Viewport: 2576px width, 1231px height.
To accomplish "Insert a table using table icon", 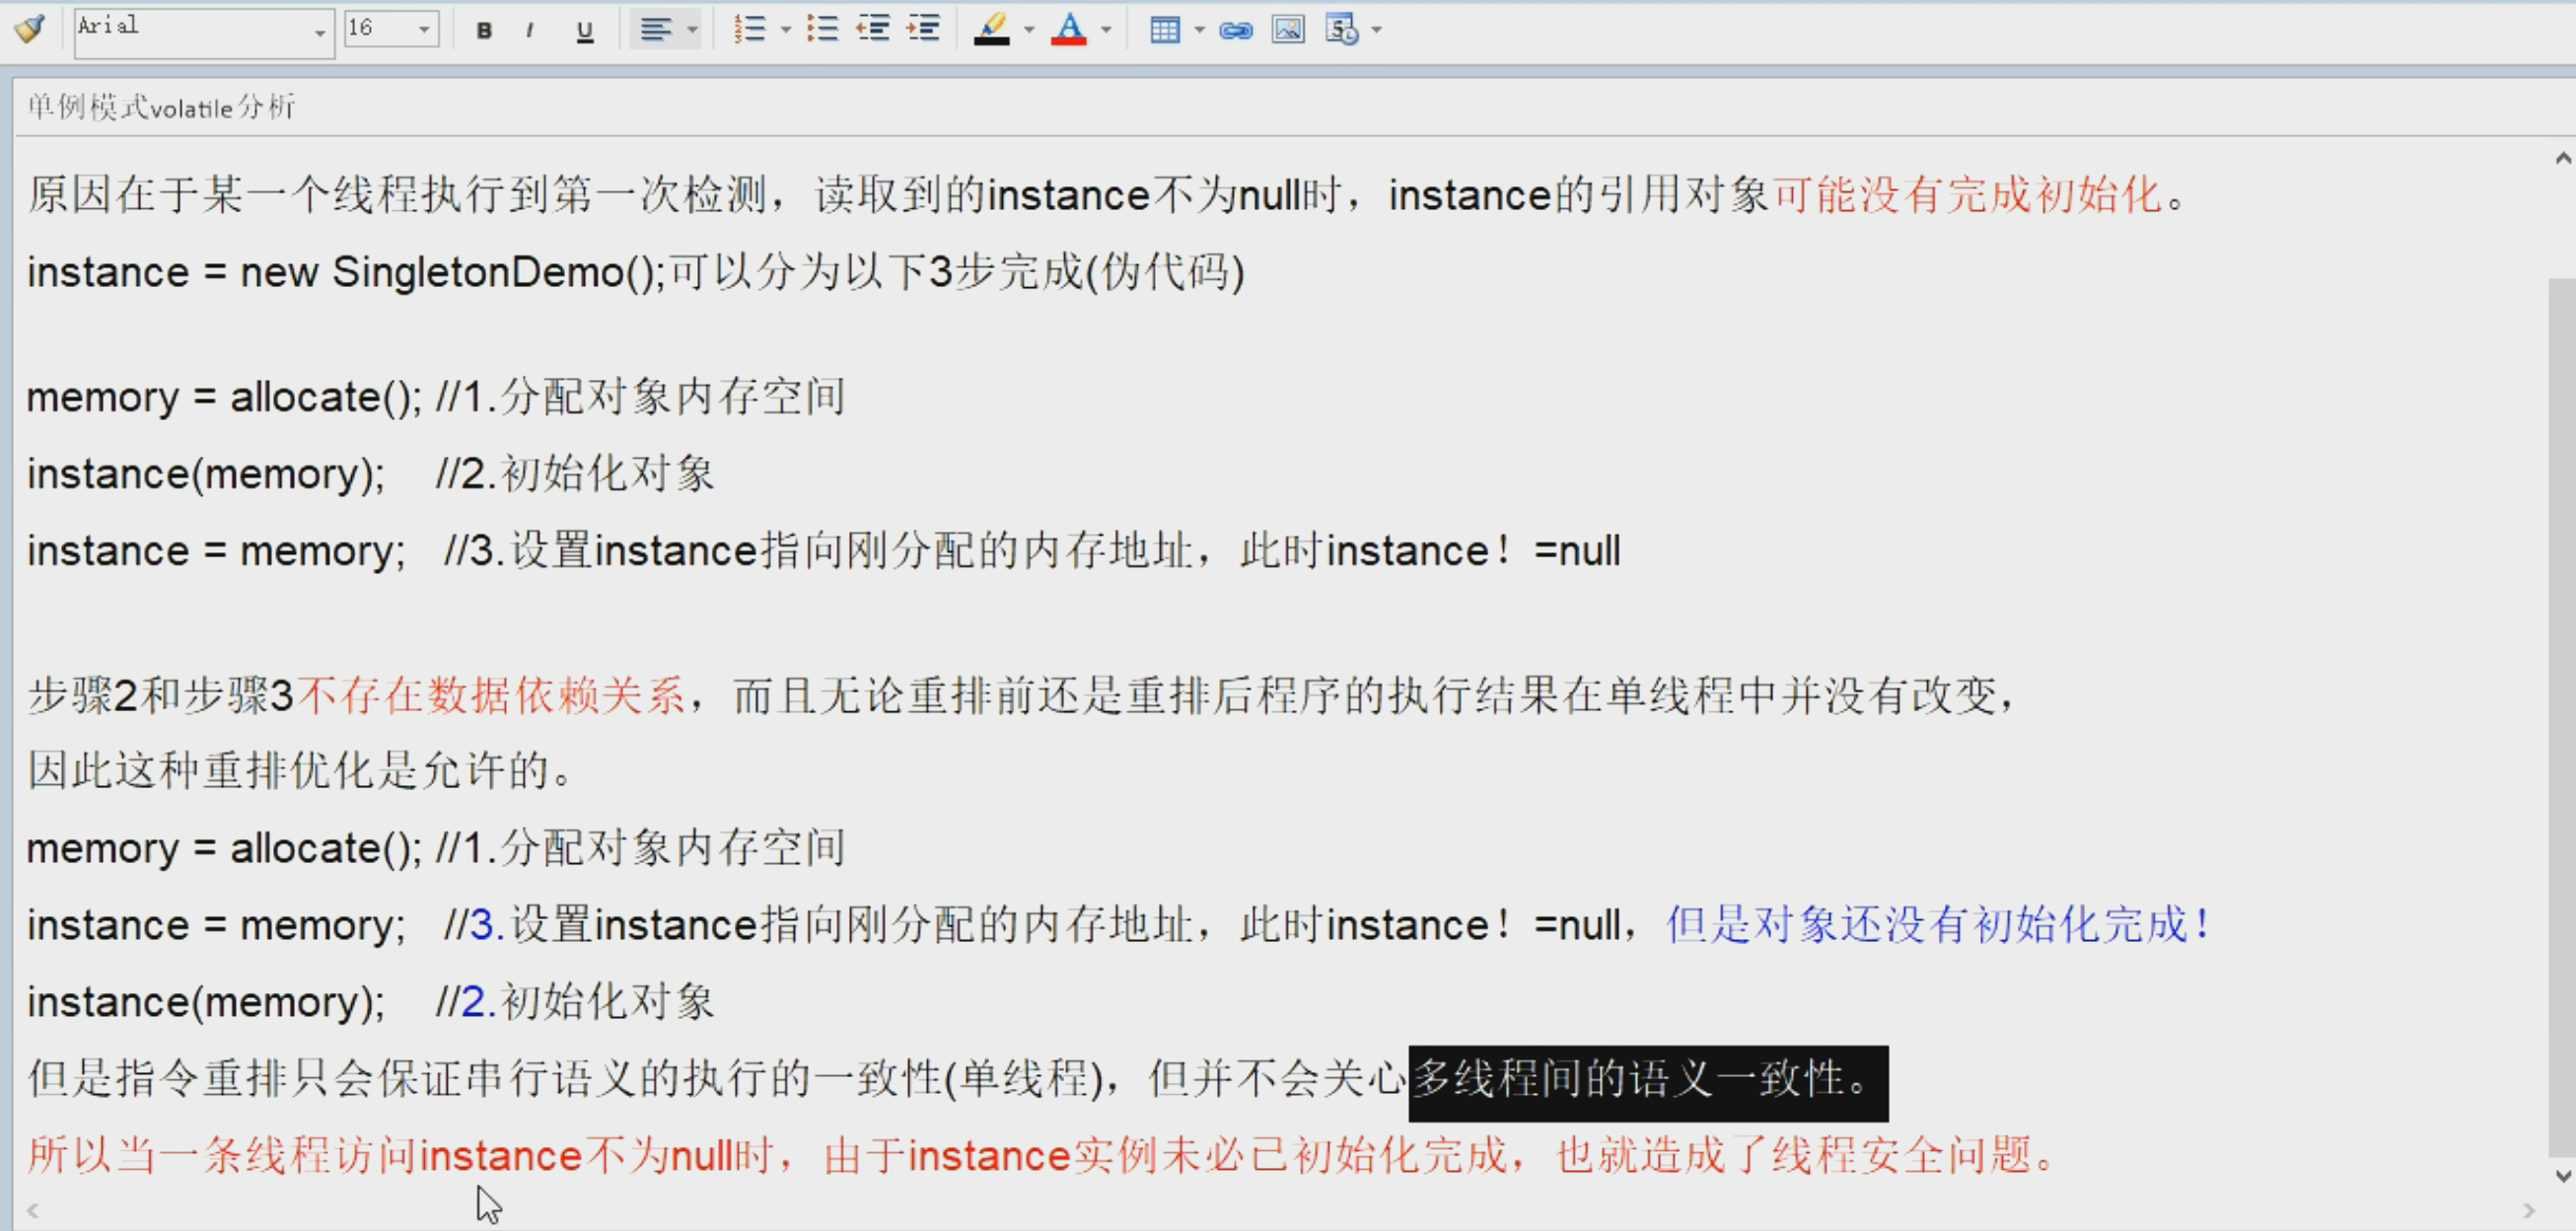I will tap(1165, 30).
